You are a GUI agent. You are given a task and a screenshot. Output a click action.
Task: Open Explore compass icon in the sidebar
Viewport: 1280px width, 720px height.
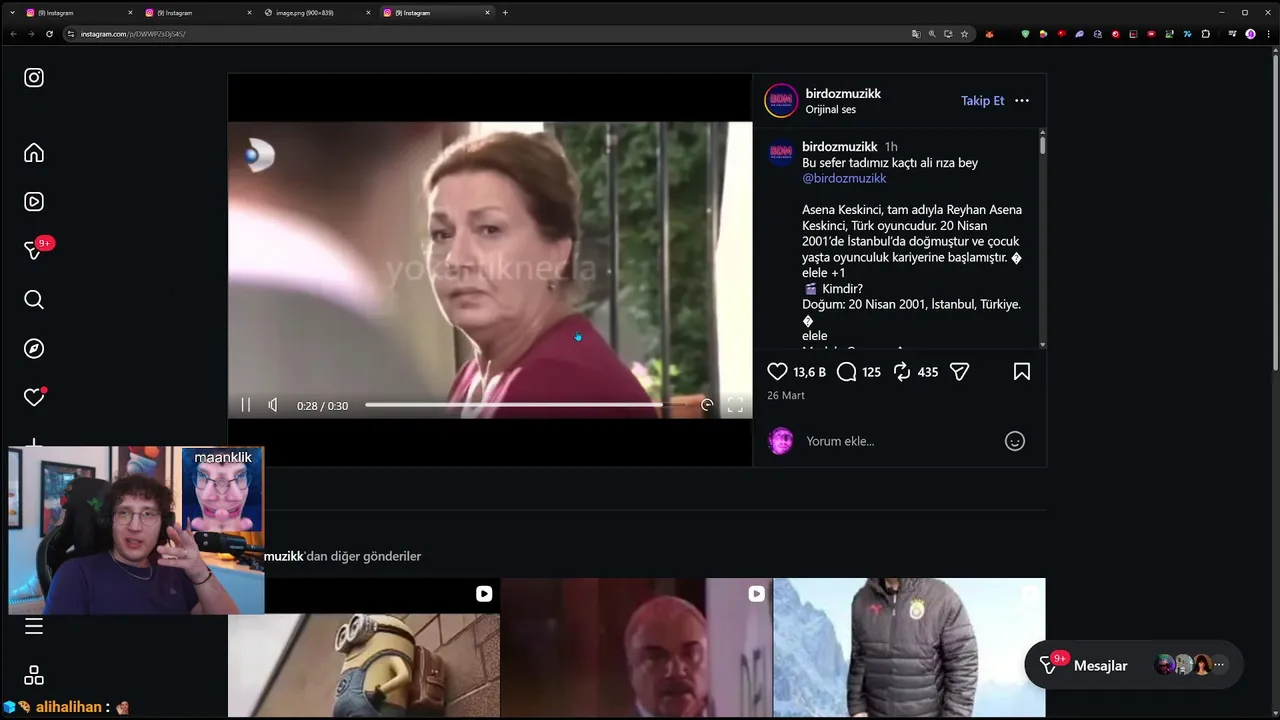pyautogui.click(x=34, y=349)
